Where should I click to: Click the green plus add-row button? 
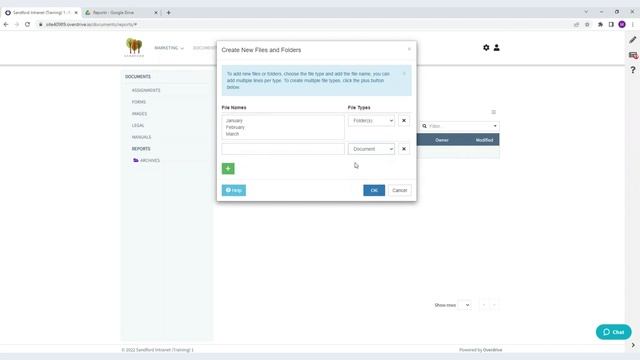(228, 169)
